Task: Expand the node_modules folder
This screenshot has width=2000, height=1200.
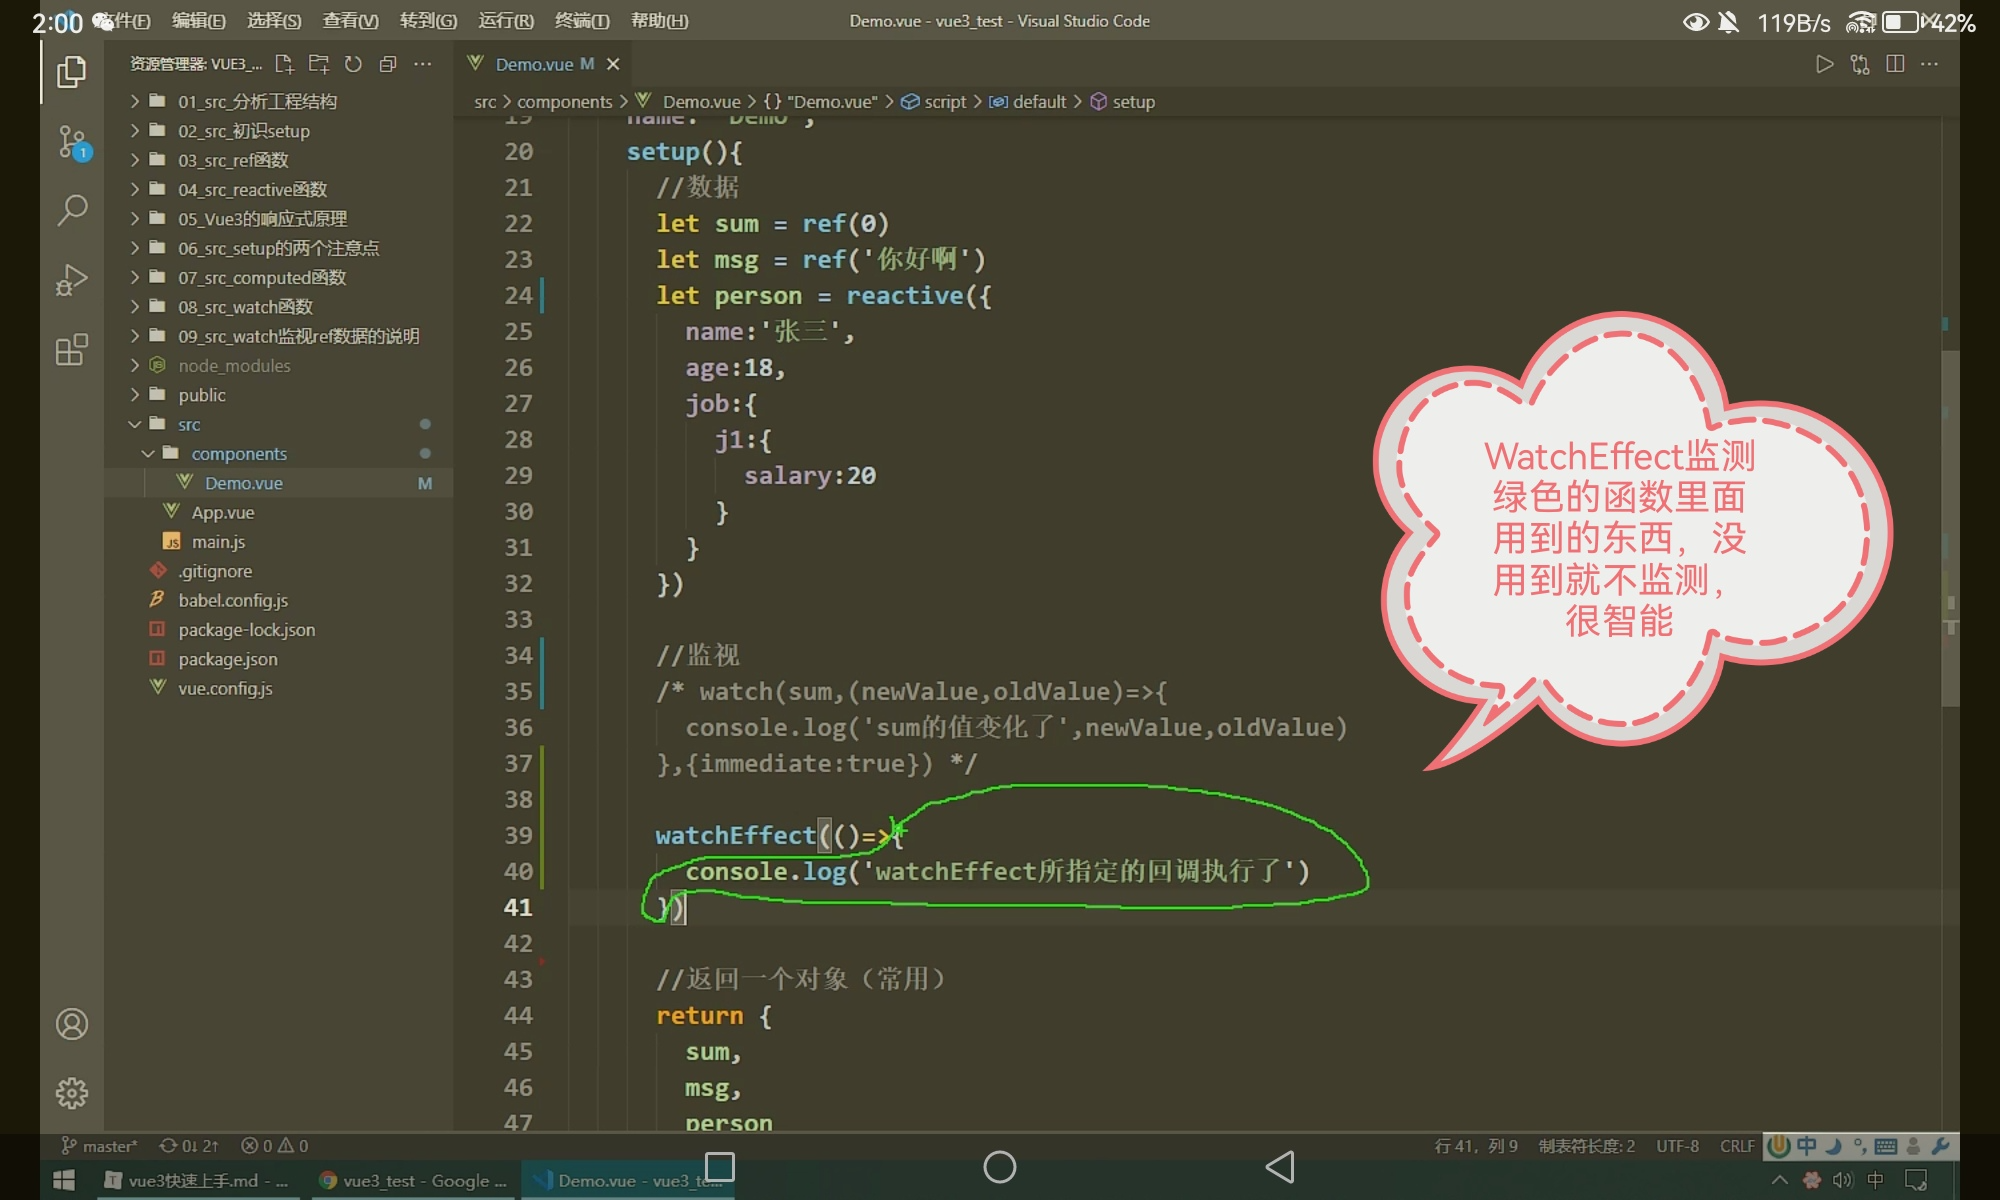Action: (234, 366)
